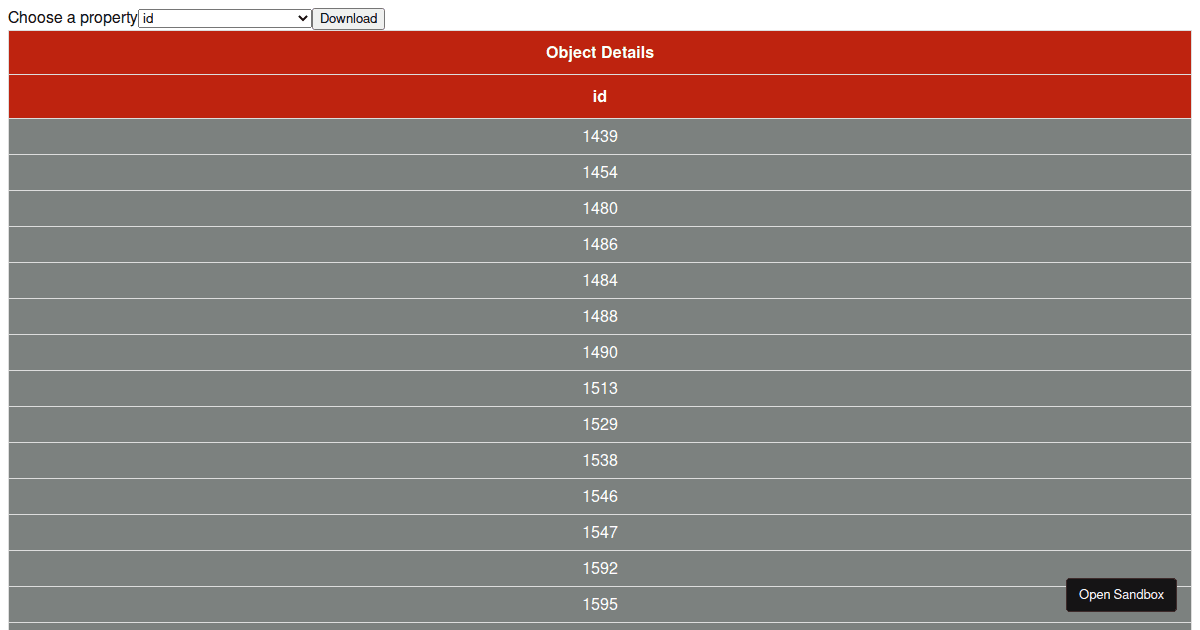
Task: Click row containing 1486
Action: click(x=599, y=244)
